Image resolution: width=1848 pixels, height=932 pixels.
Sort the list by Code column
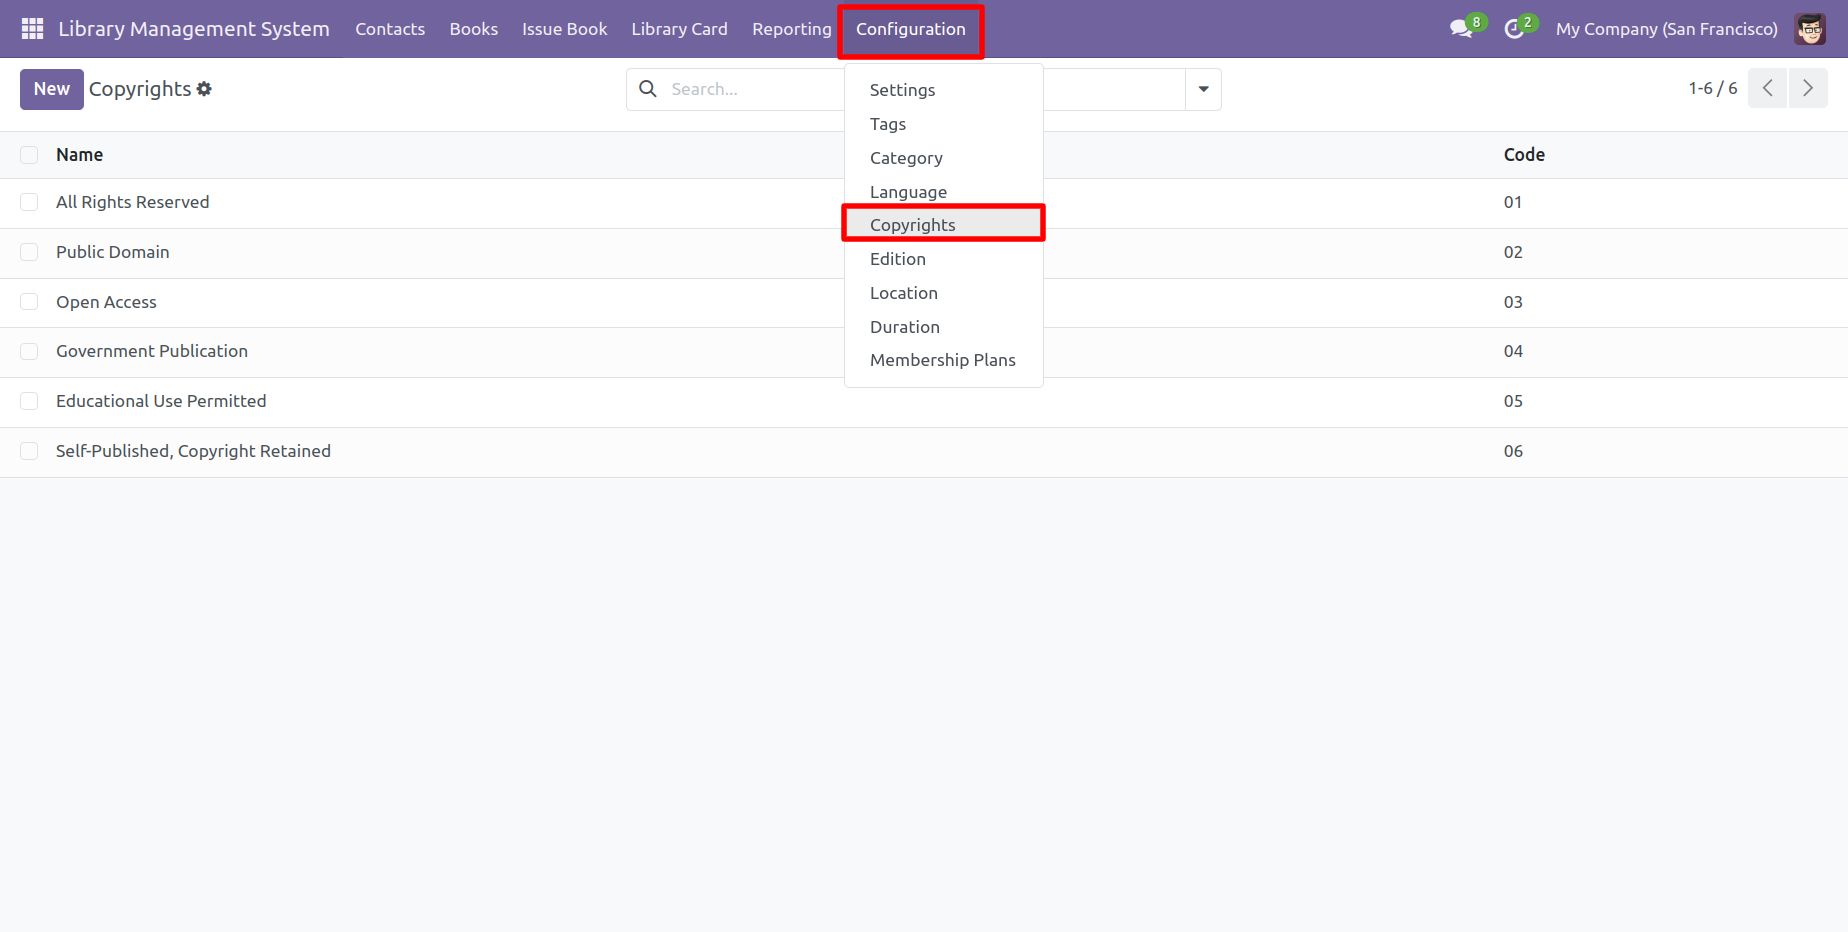(1524, 155)
